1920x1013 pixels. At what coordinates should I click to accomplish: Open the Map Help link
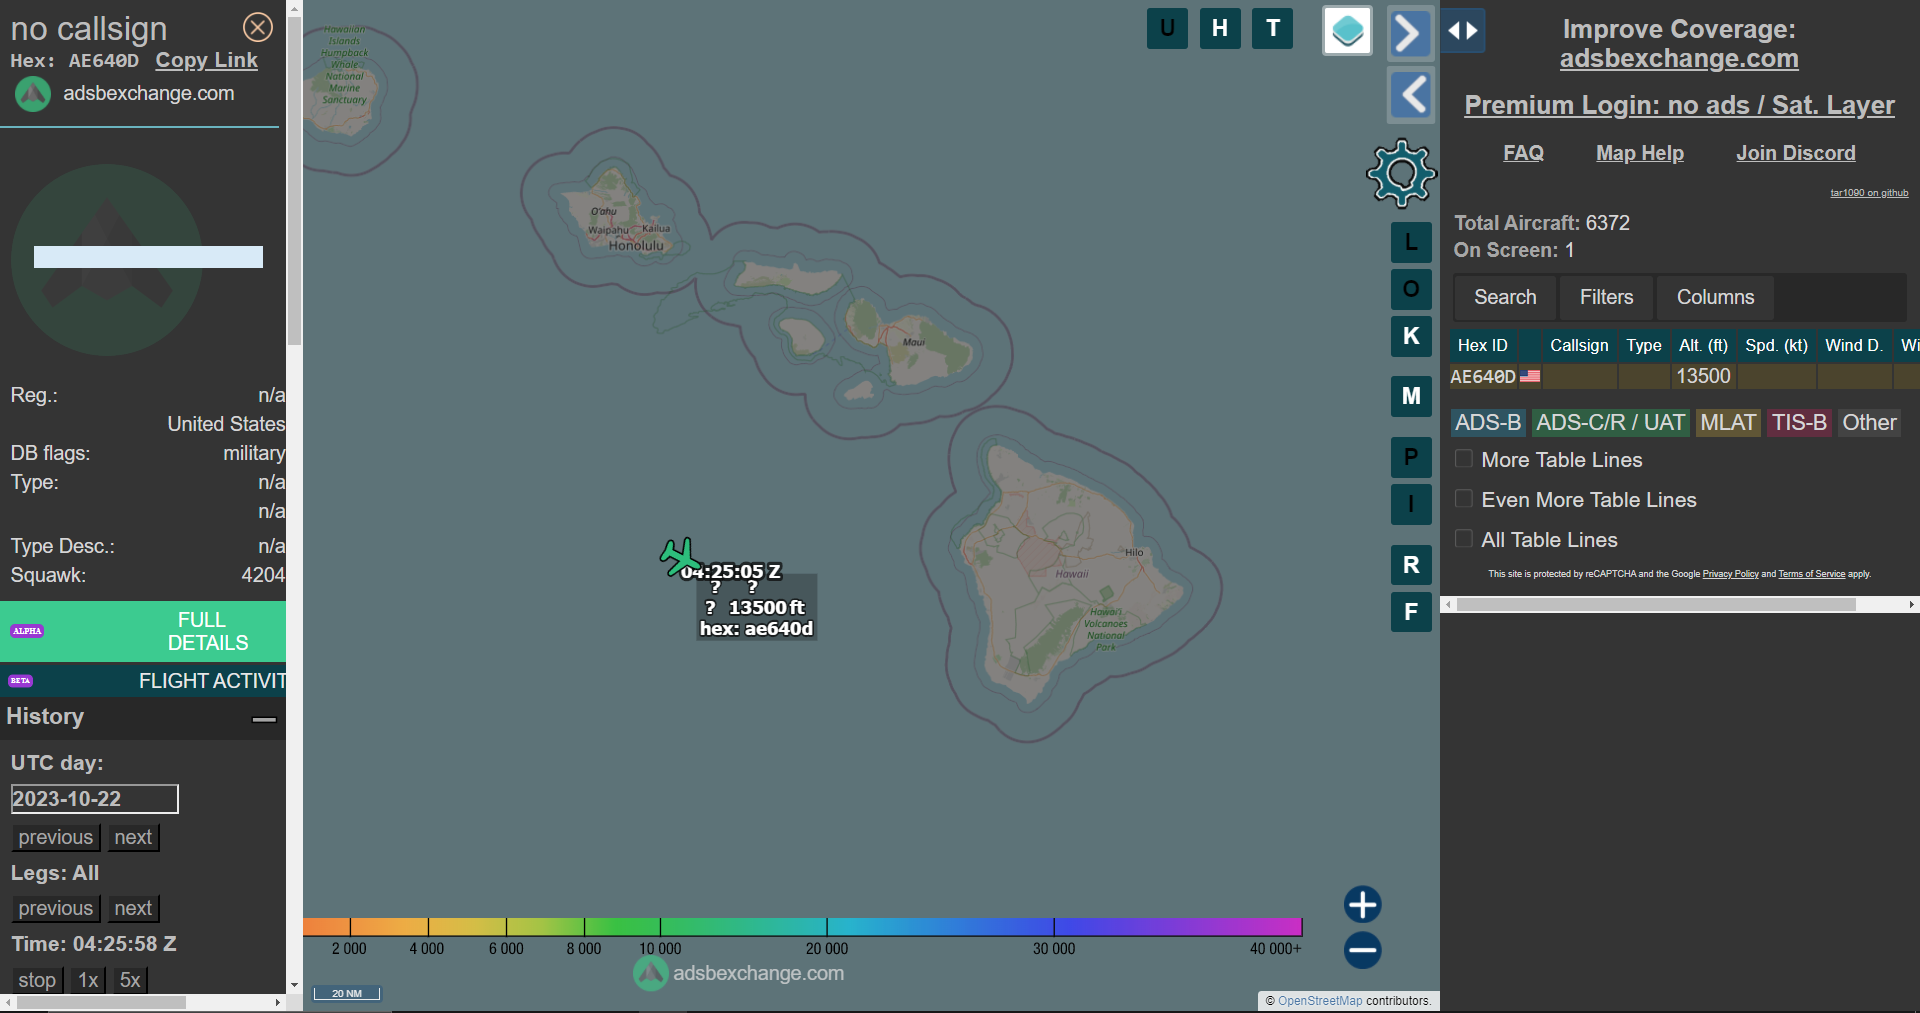coord(1639,153)
